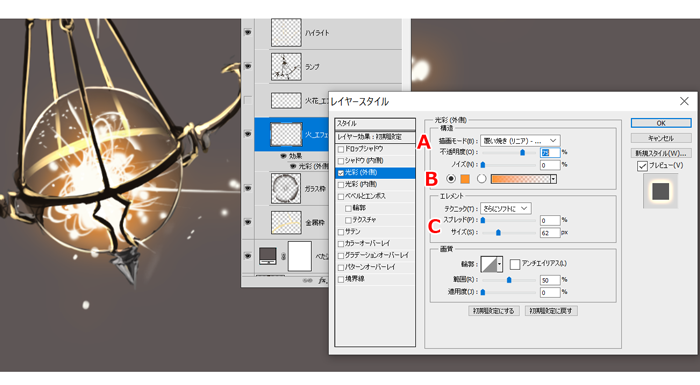Enable the アンチエイリアス checkbox
Viewport: 700px width, 385px height.
coord(515,264)
